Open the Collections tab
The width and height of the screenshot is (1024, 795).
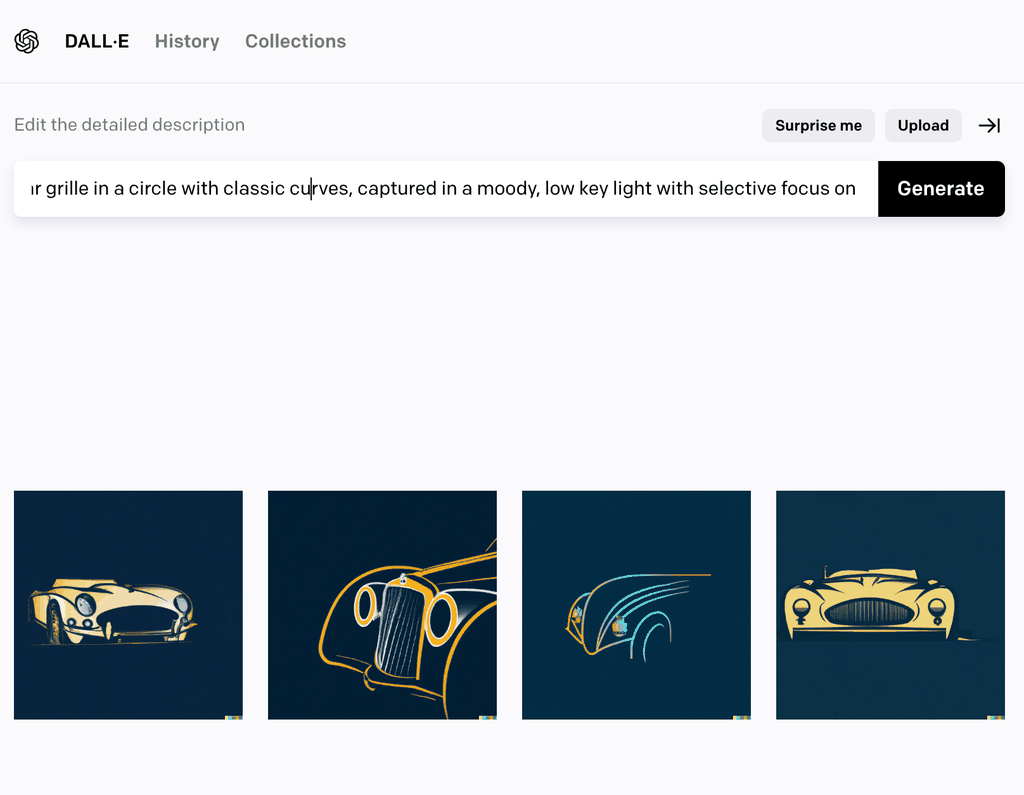coord(295,41)
